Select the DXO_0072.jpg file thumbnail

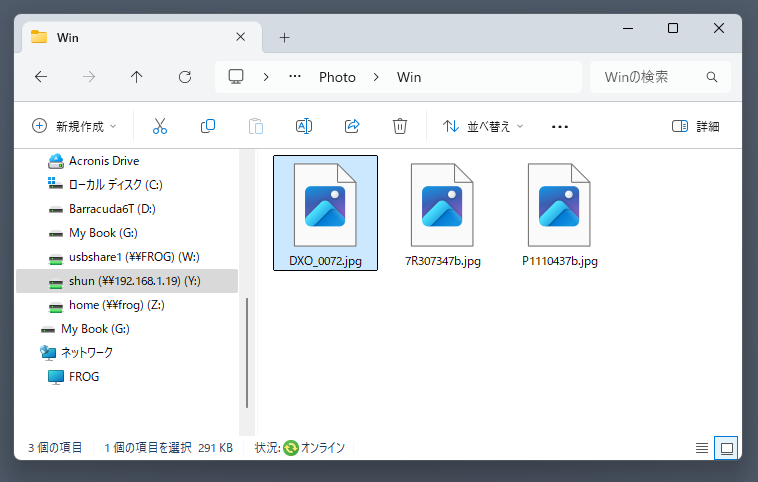tap(325, 213)
